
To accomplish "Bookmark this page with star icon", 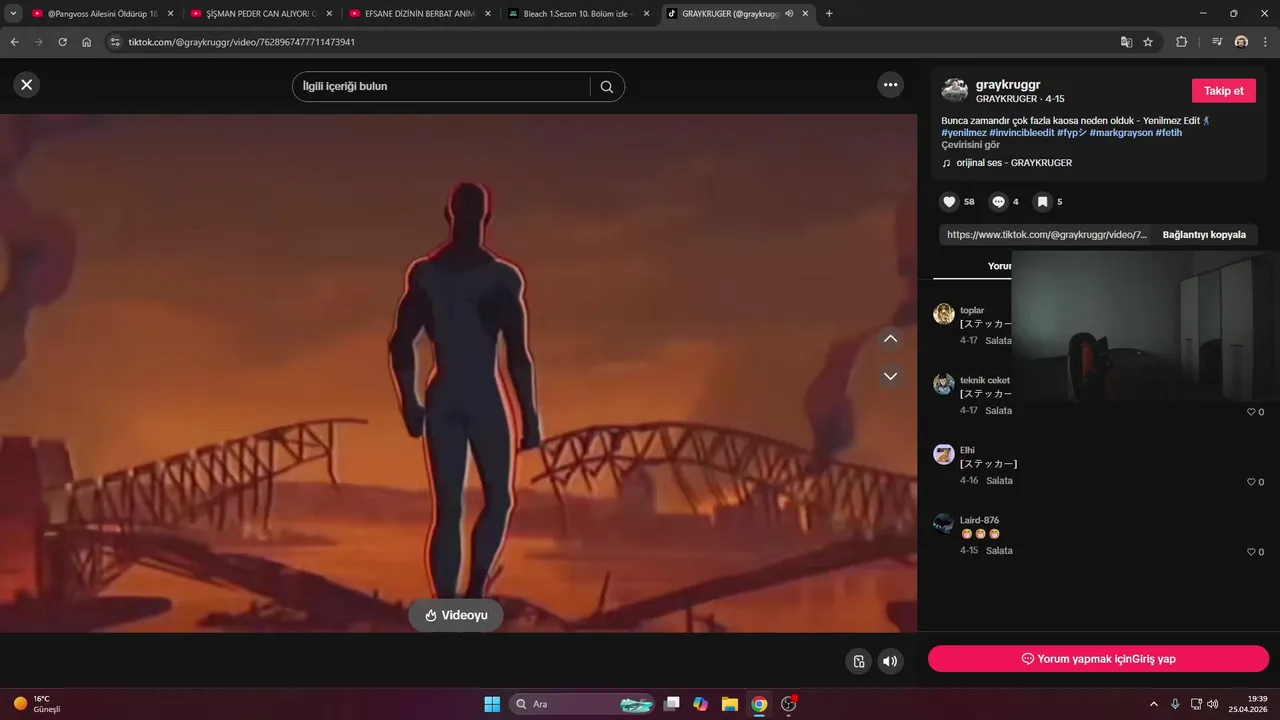I will [x=1148, y=42].
